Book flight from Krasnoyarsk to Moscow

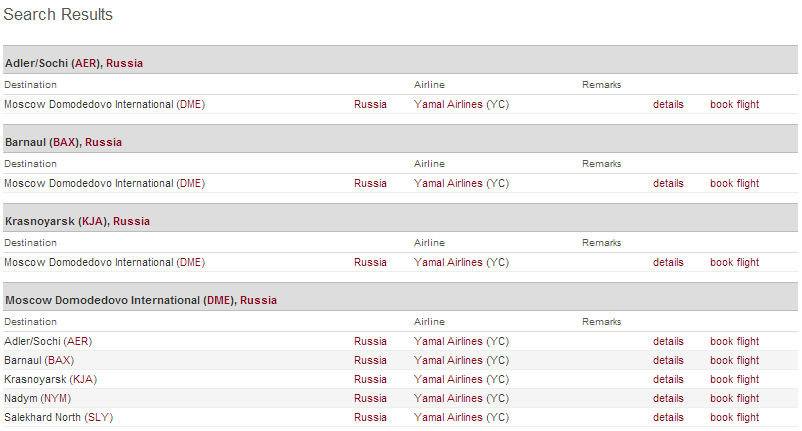point(734,262)
